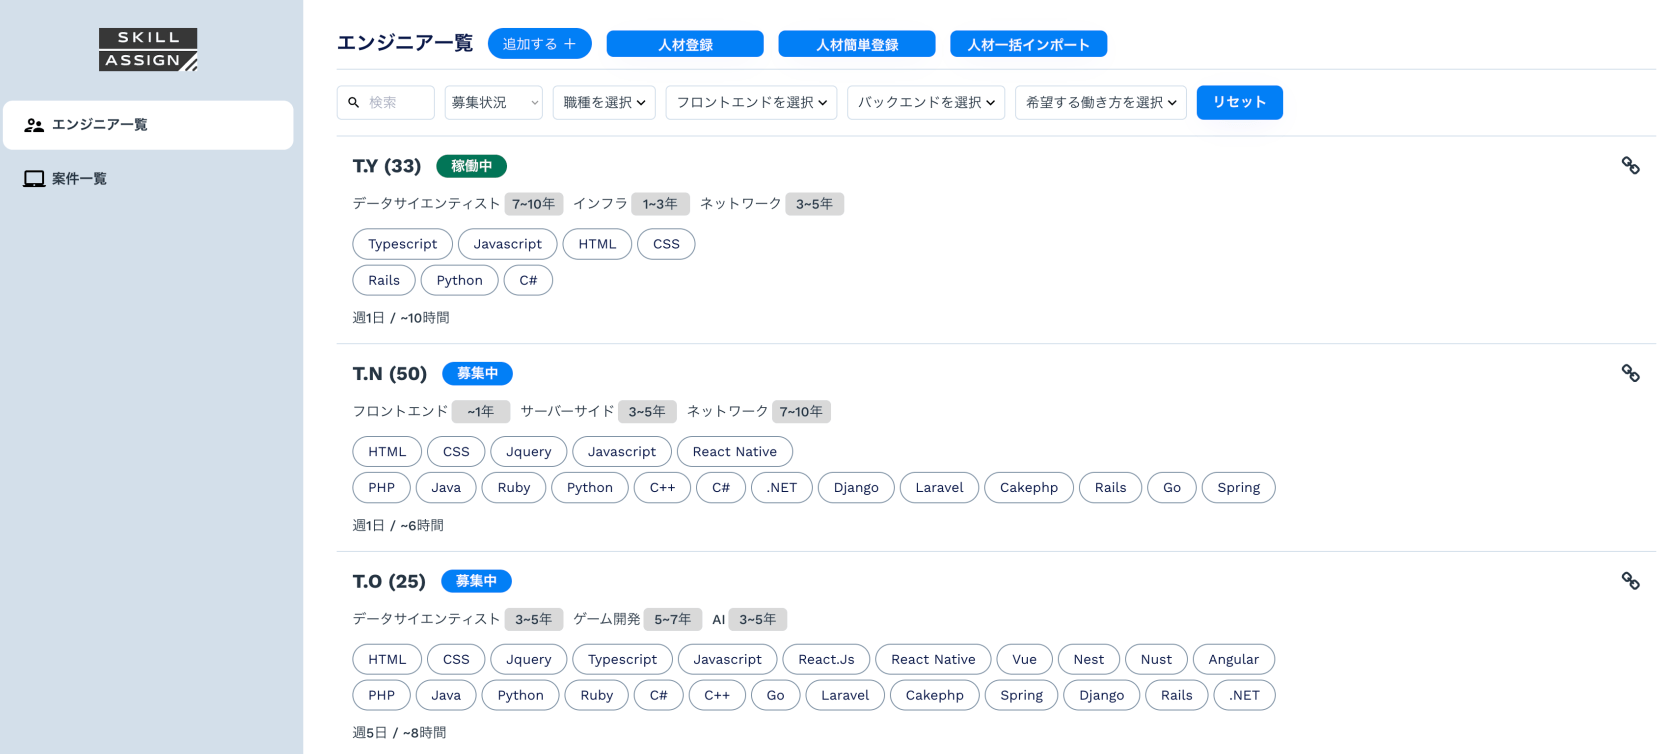Click the 人材簡単登録 button
The image size is (1666, 754).
[857, 45]
